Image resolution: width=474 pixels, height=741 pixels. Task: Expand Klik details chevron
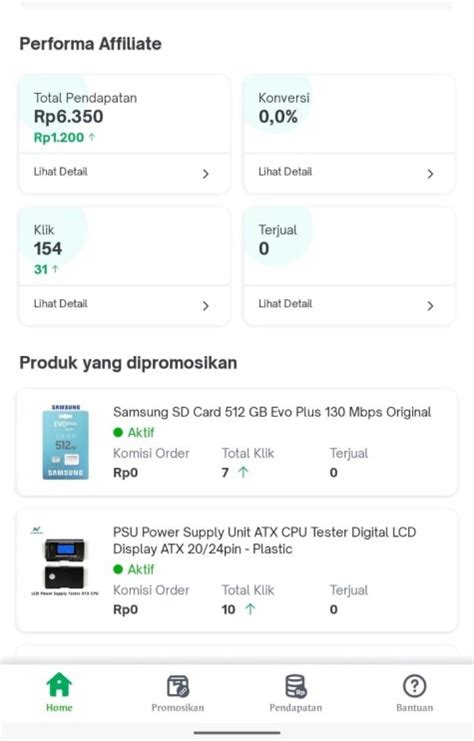point(206,306)
